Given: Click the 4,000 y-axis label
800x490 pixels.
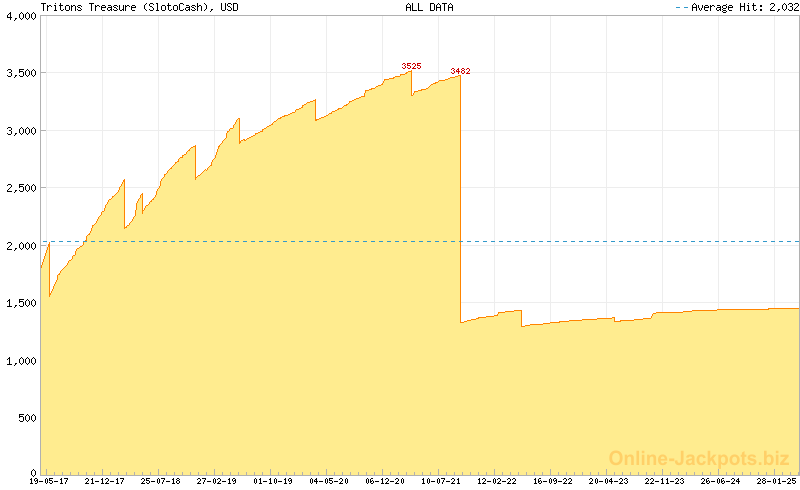Looking at the screenshot, I should point(20,16).
